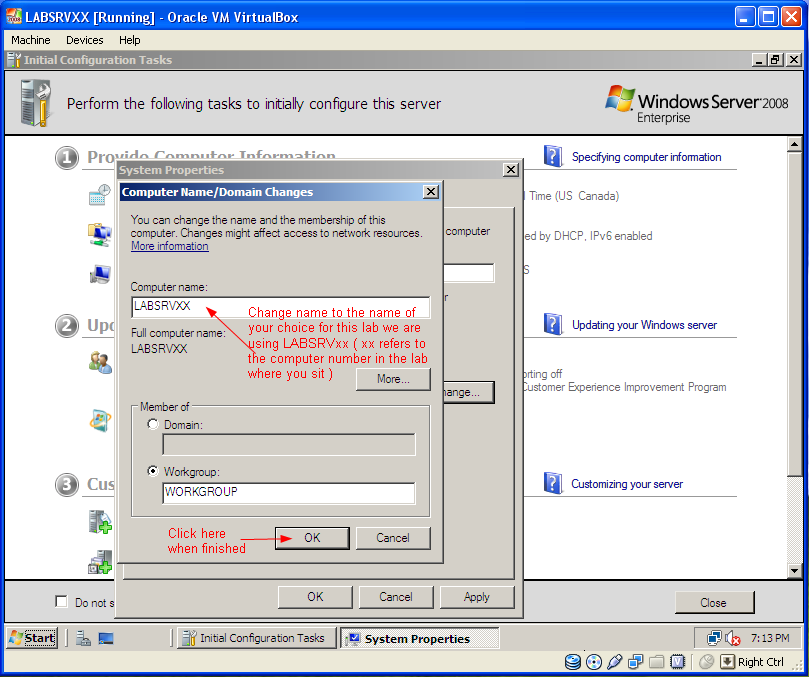Image resolution: width=809 pixels, height=677 pixels.
Task: Switch to System Properties taskbar button
Action: point(419,638)
